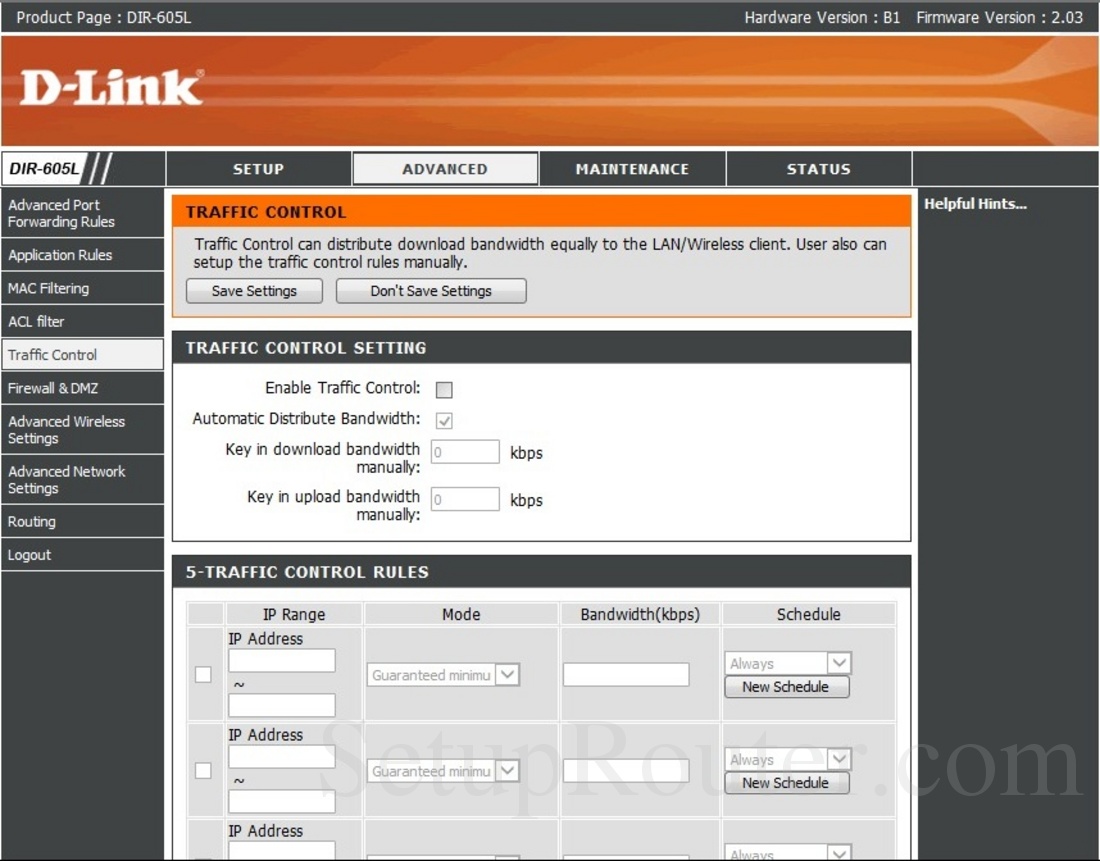
Task: Open MAC Filtering page
Action: tap(82, 288)
